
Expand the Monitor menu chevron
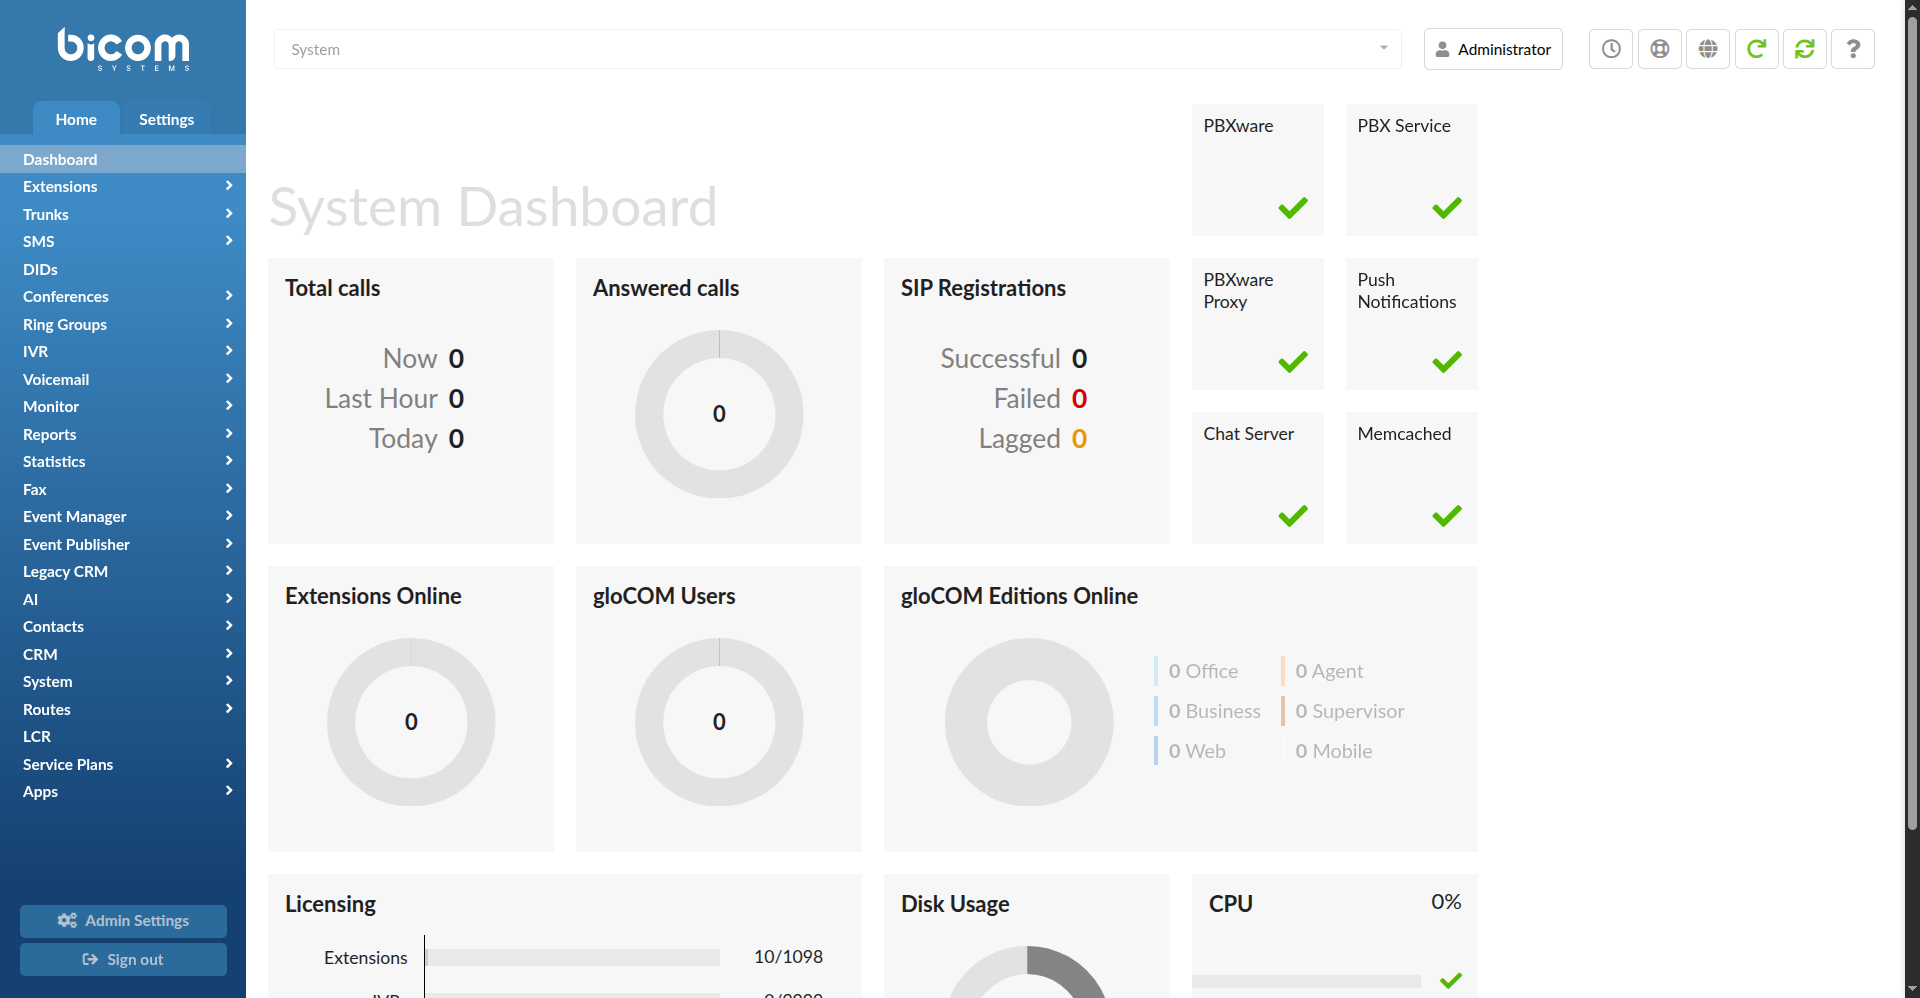229,406
